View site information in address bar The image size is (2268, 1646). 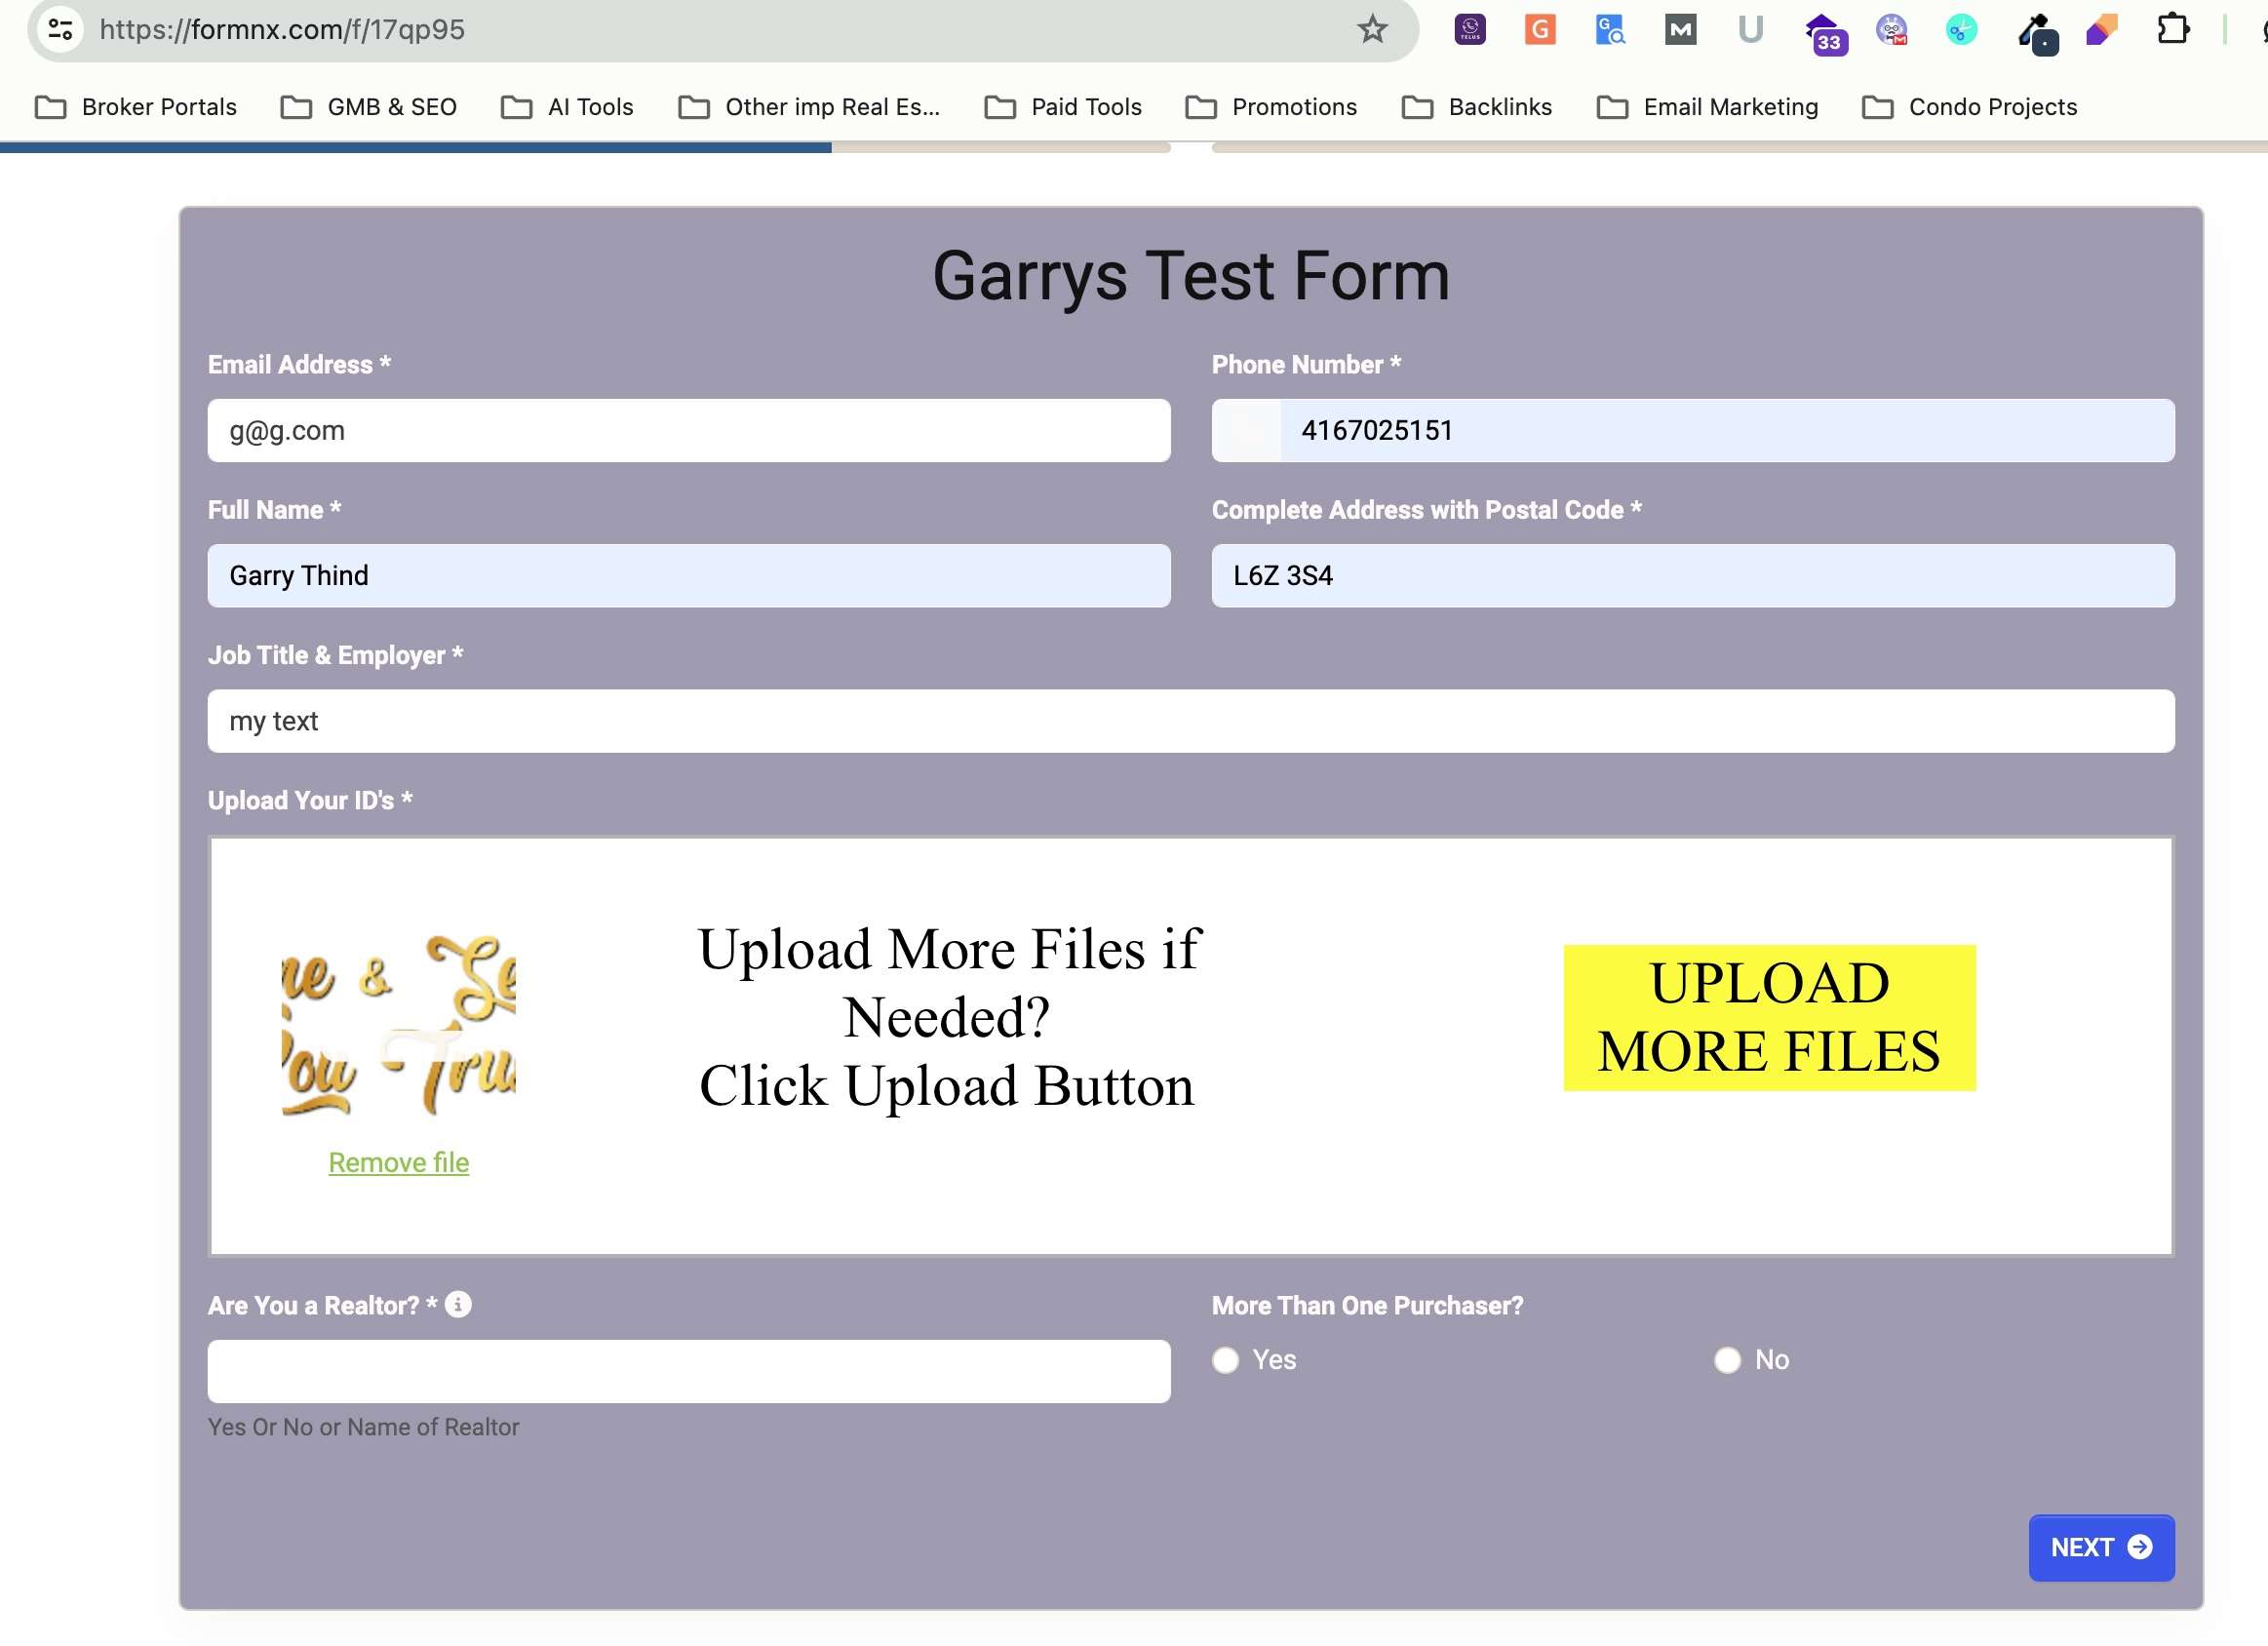[60, 30]
